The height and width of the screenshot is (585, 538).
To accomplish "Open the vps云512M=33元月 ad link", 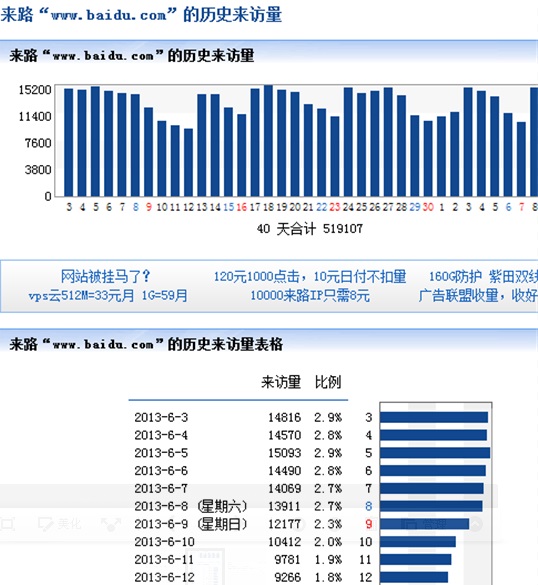I will tap(108, 296).
